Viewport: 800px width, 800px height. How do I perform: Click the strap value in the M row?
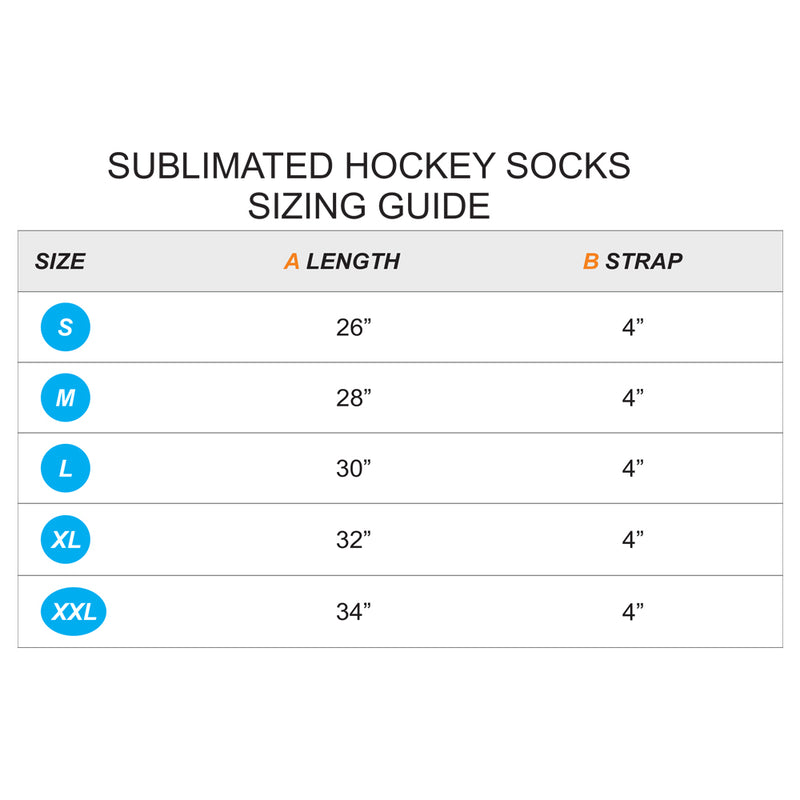(632, 398)
